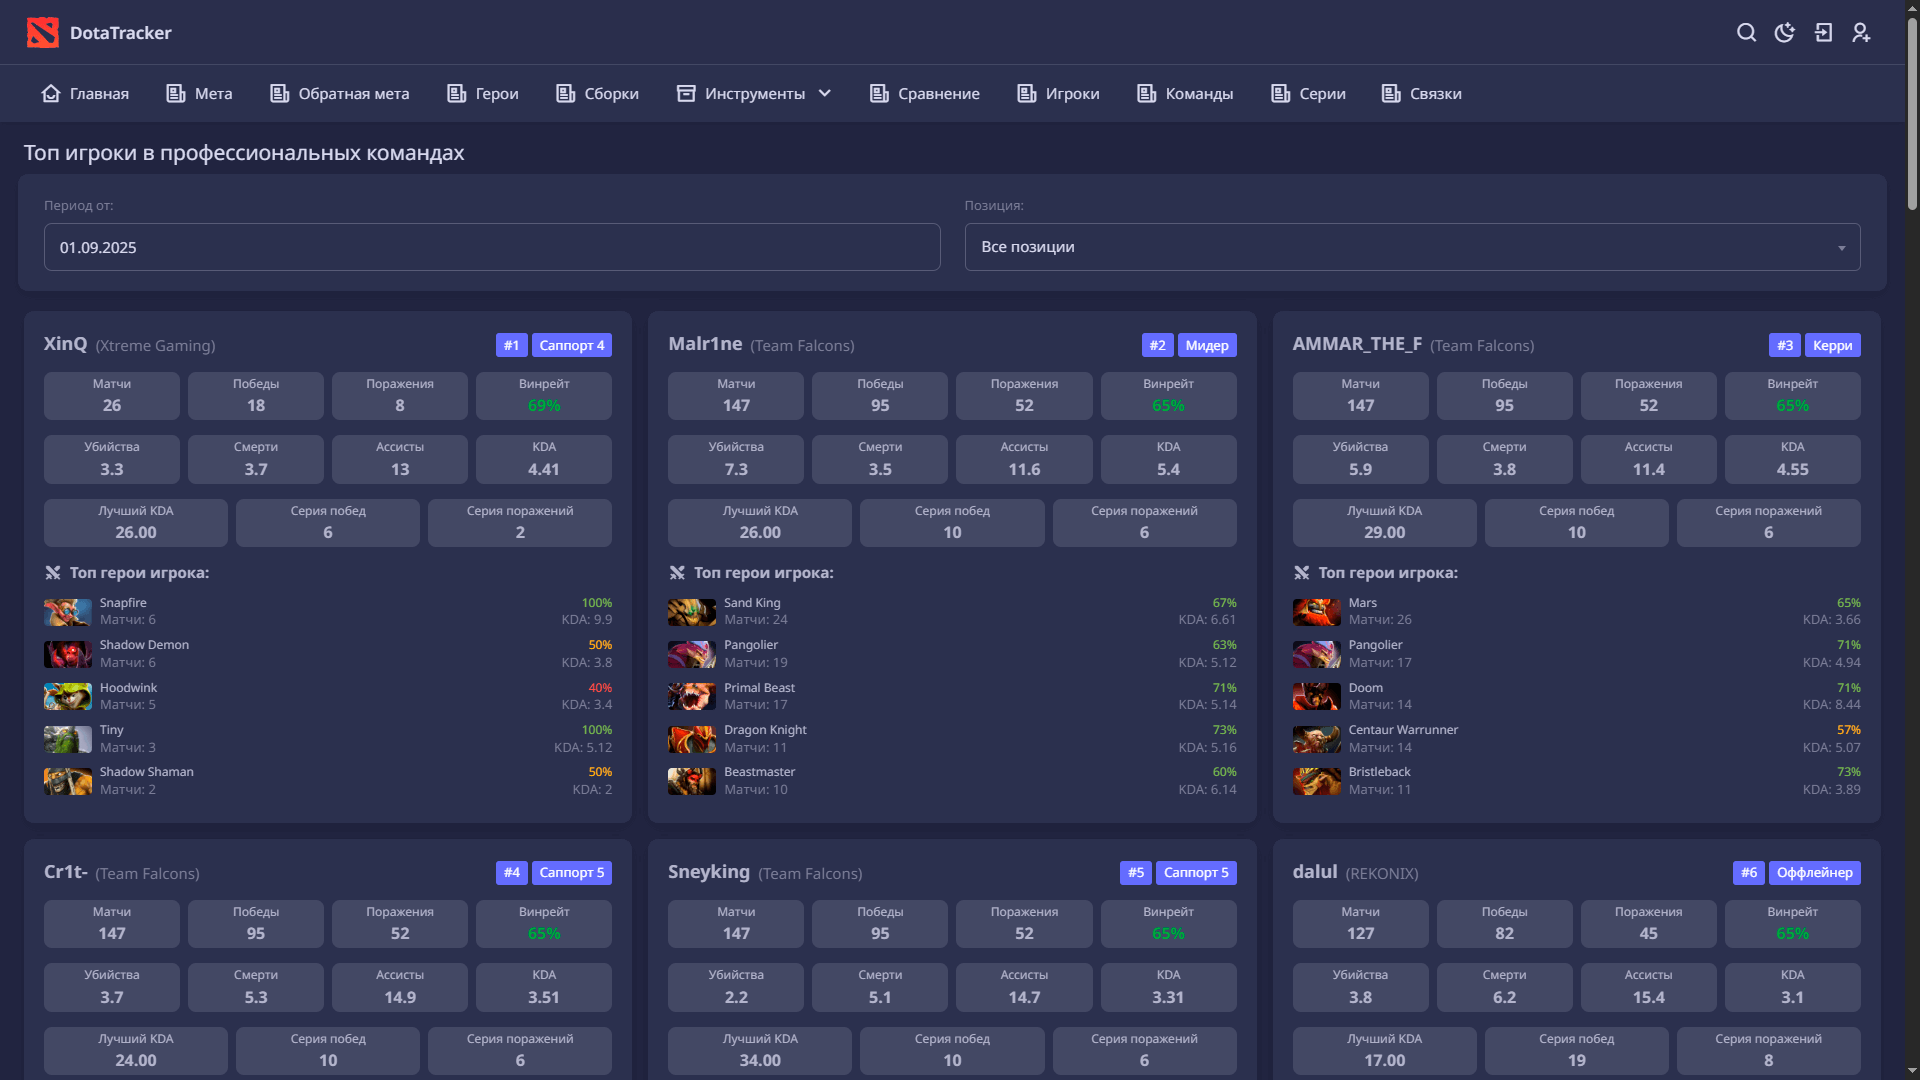Click the Bristleback hero icon
The height and width of the screenshot is (1080, 1920).
(x=1317, y=781)
